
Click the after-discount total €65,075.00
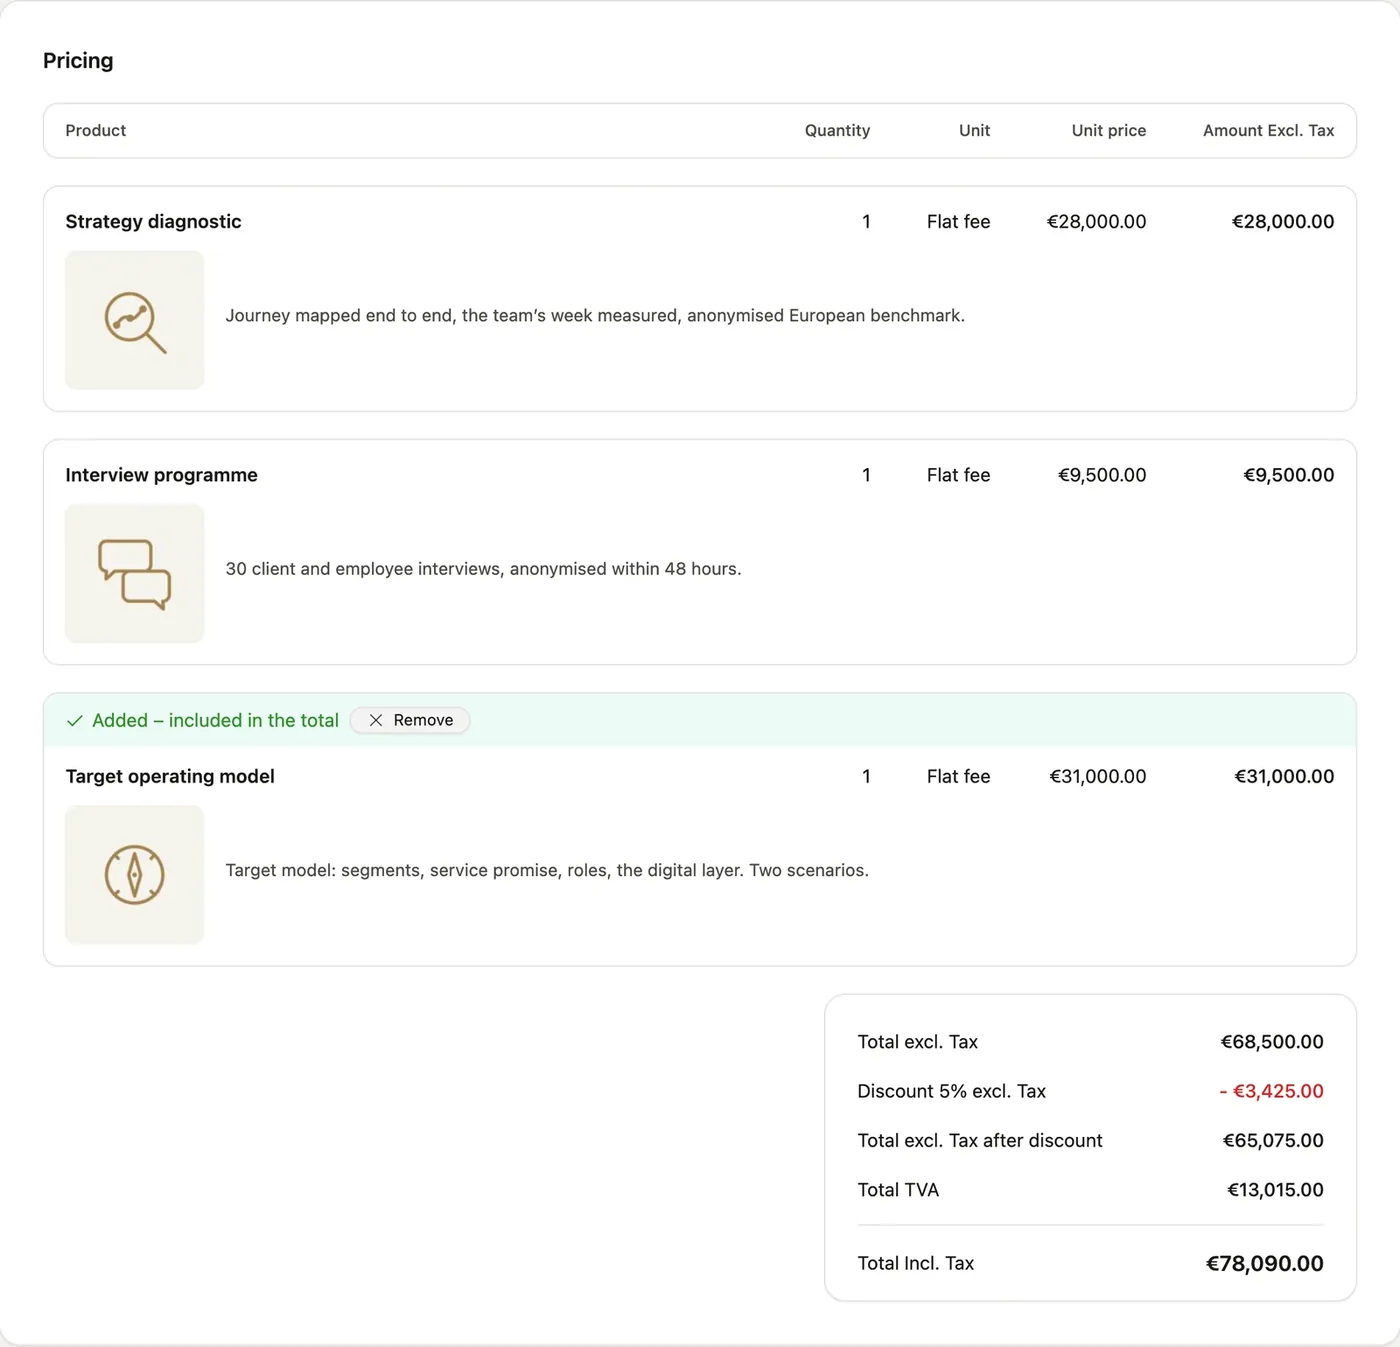coord(1273,1141)
